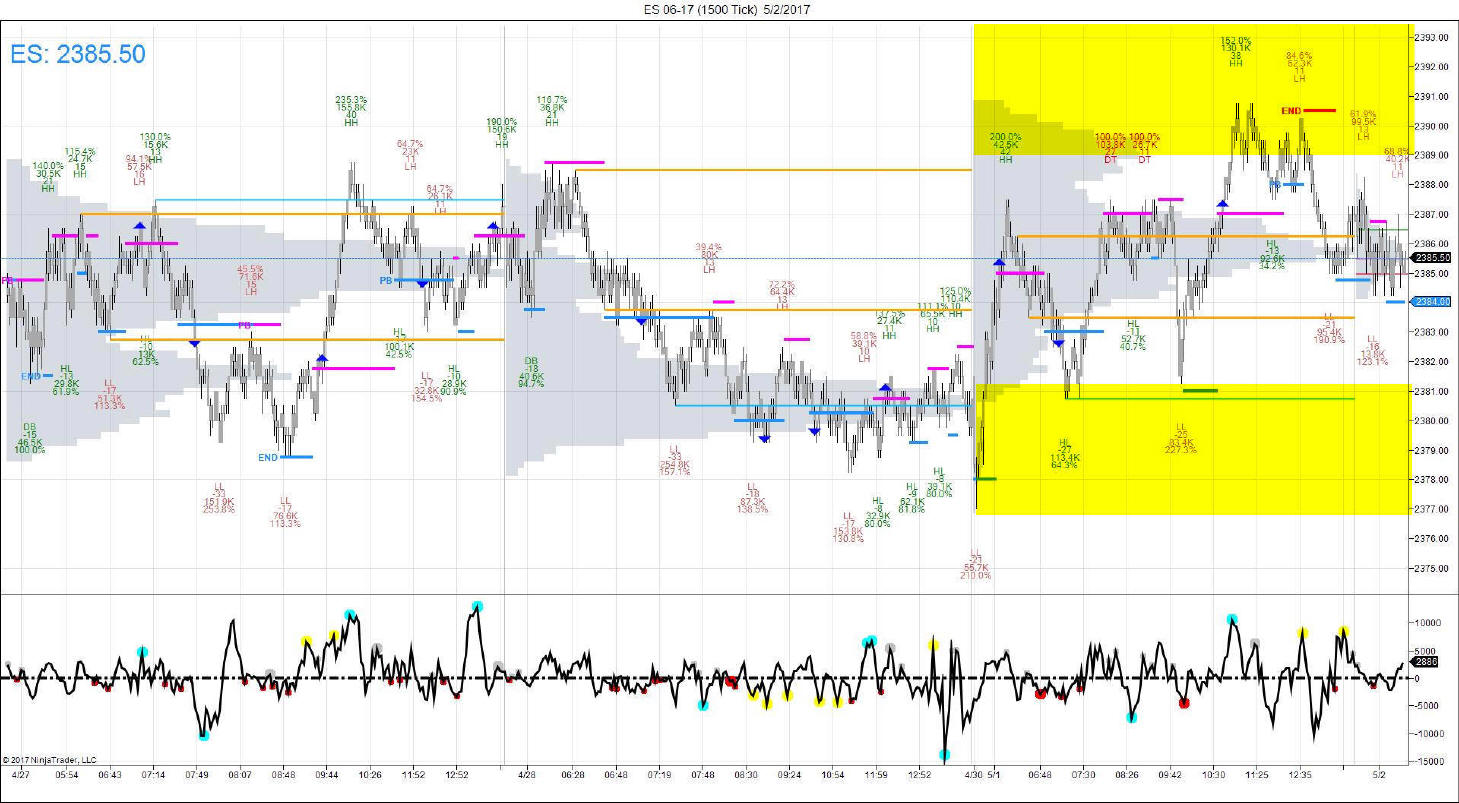Select the 2392.00 price axis label
The image size is (1459, 803).
click(1432, 67)
